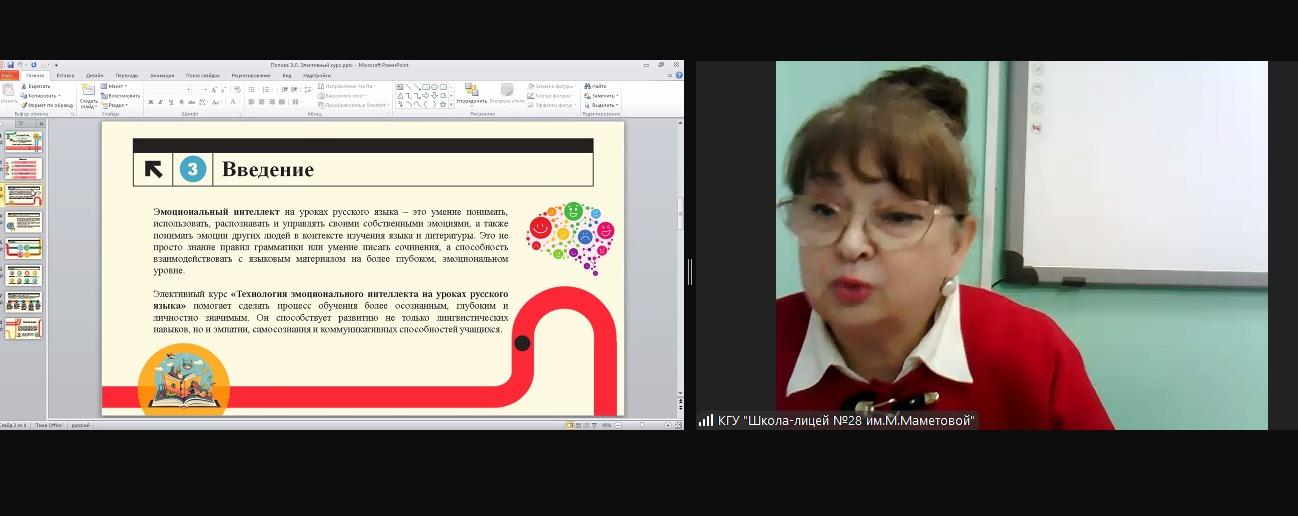Click the Reset (Восстановить) slide icon

coord(105,95)
